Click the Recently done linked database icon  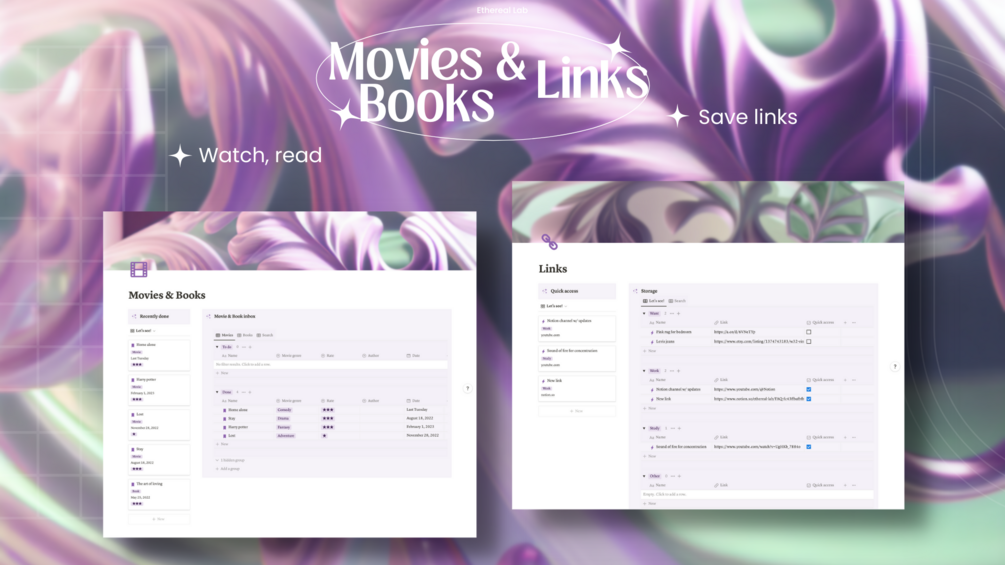[134, 316]
